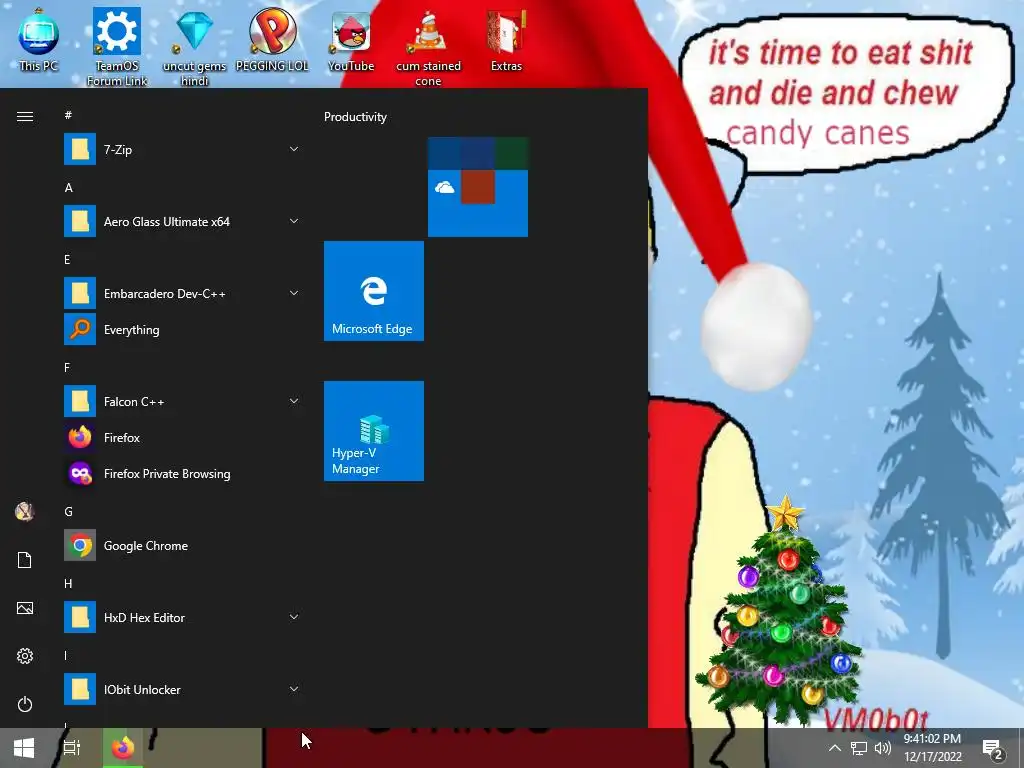Launch Google Chrome from app list

click(x=183, y=545)
